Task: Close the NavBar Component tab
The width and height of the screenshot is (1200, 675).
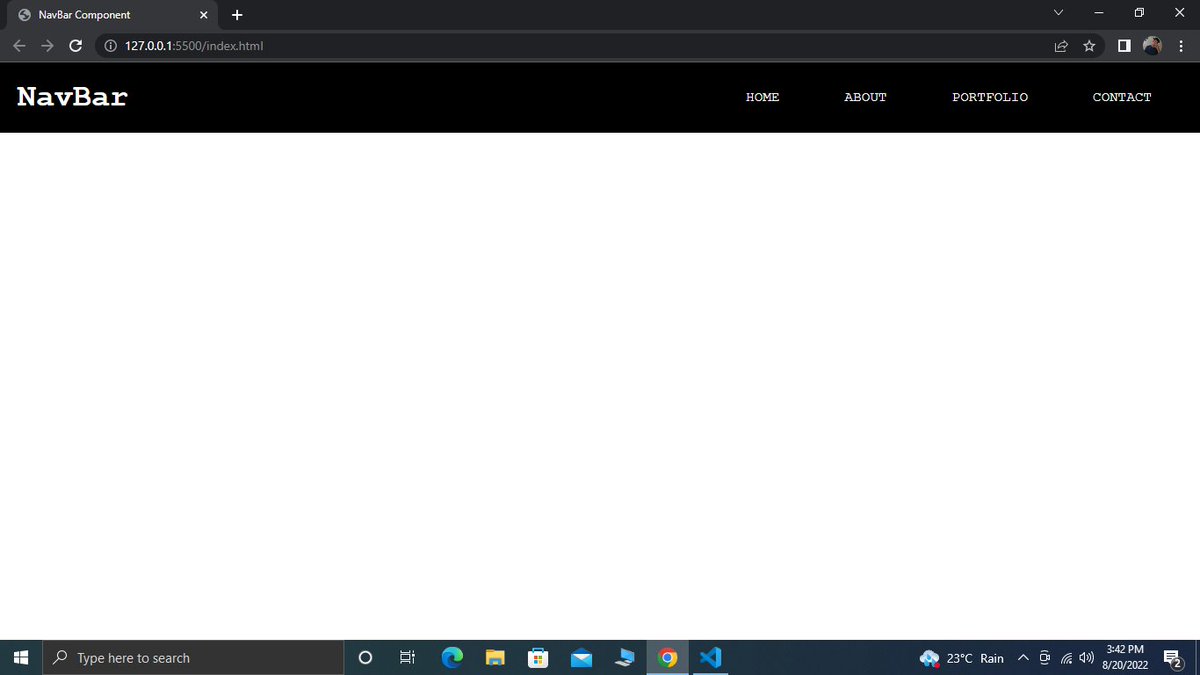Action: [203, 15]
